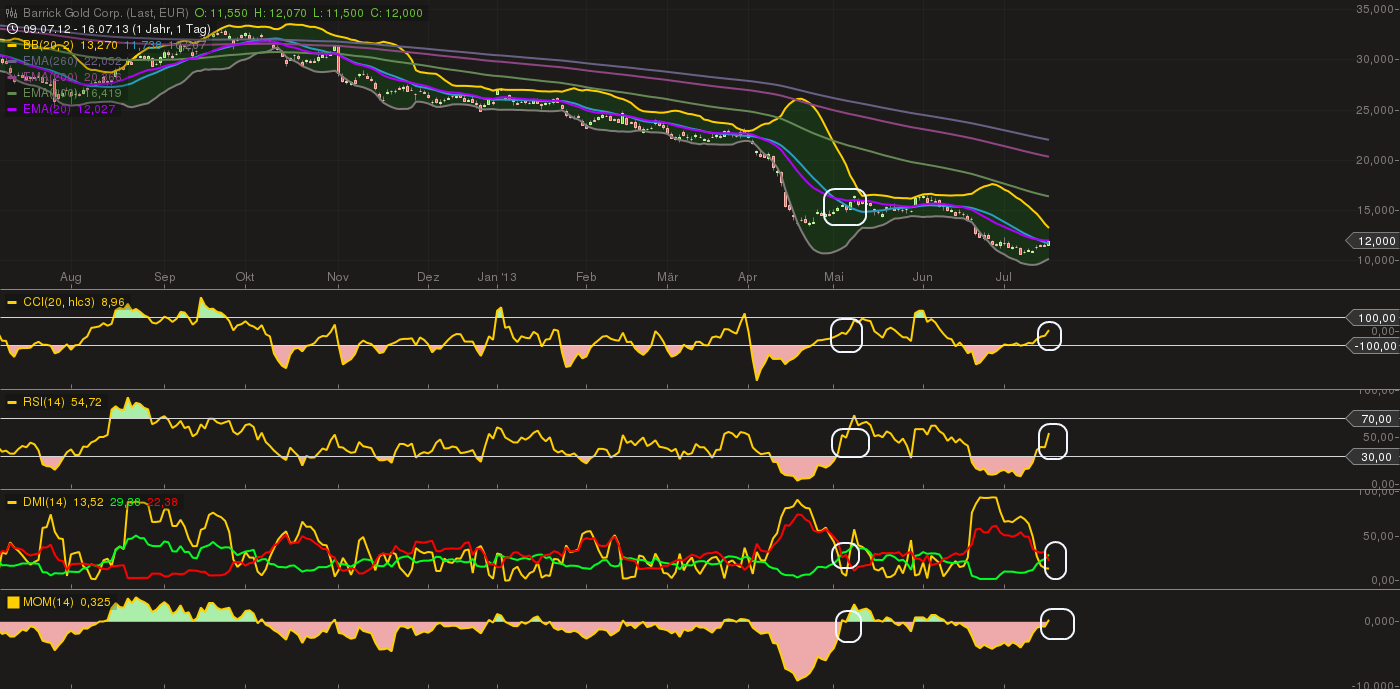Screen dimensions: 1400x689
Task: Select the Apr label on the time axis
Action: [747, 277]
